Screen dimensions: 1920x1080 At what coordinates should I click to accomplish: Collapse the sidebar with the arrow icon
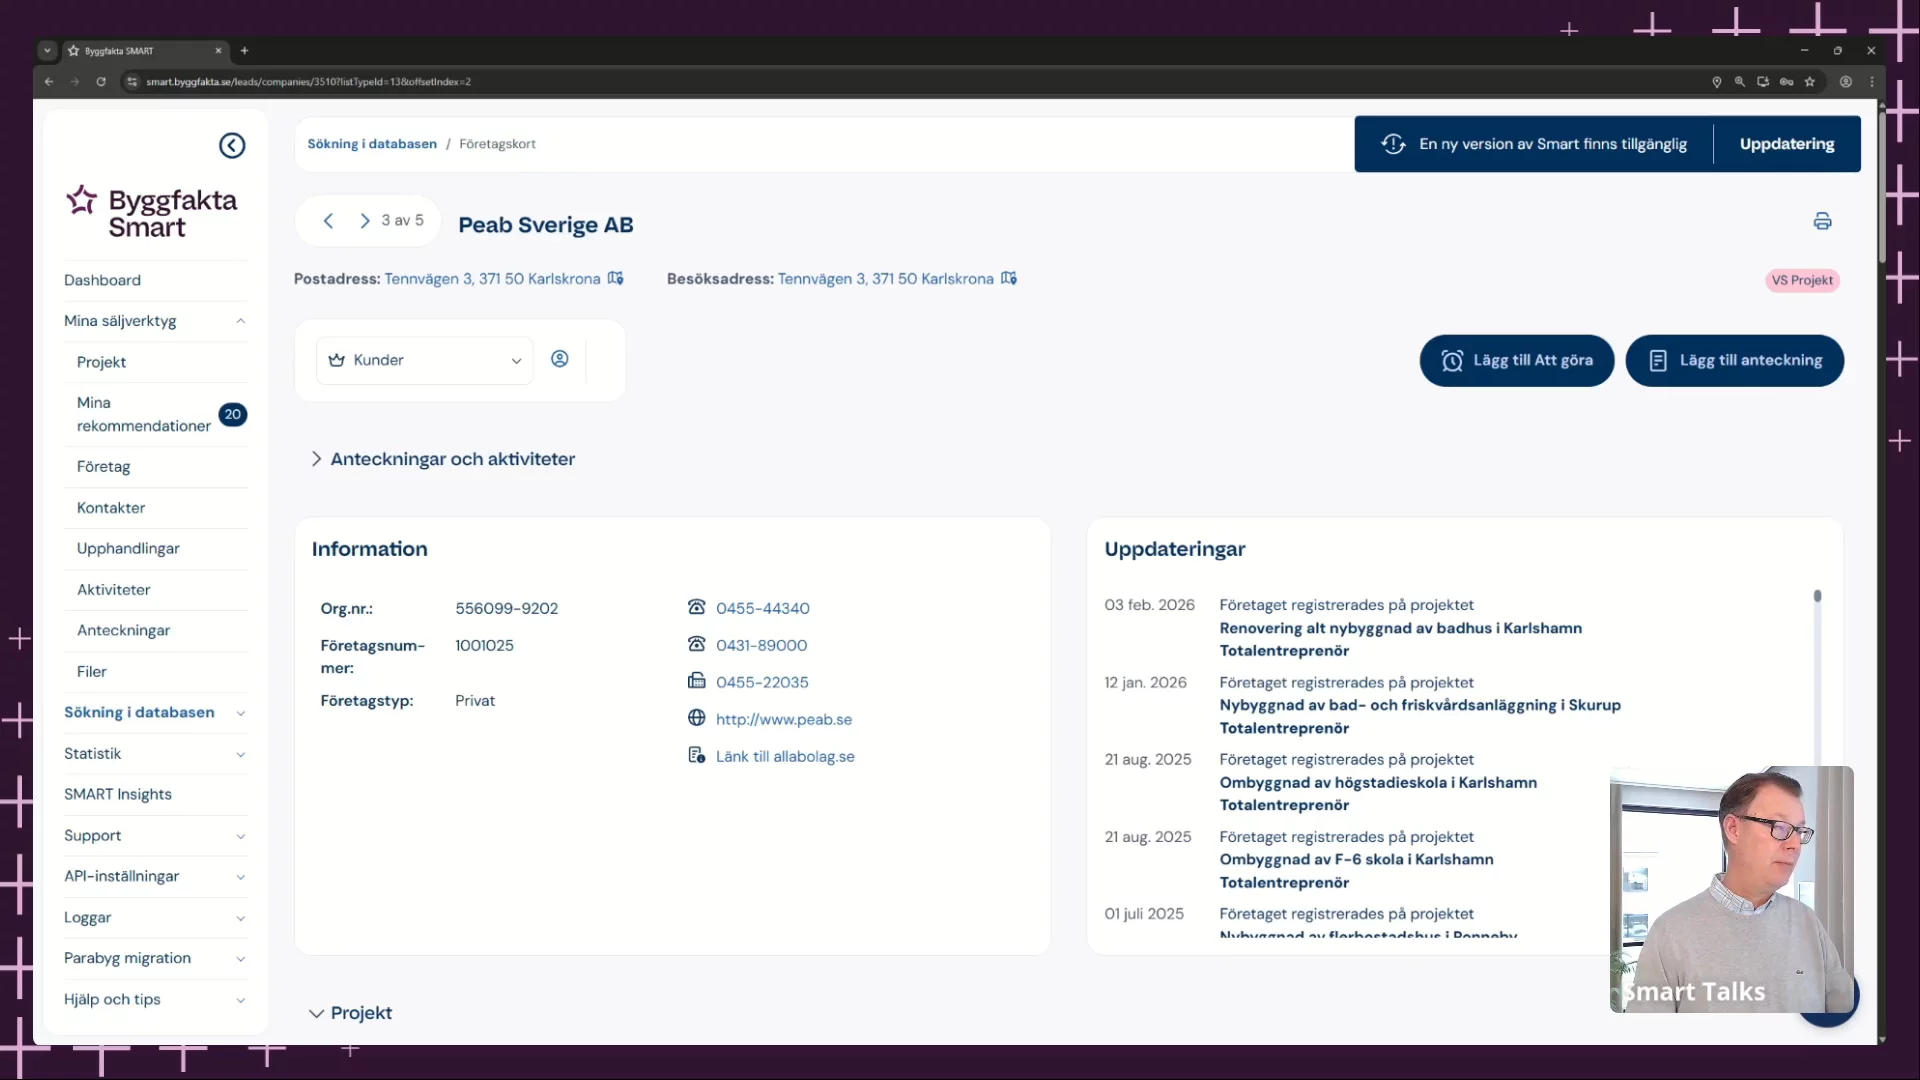point(232,146)
